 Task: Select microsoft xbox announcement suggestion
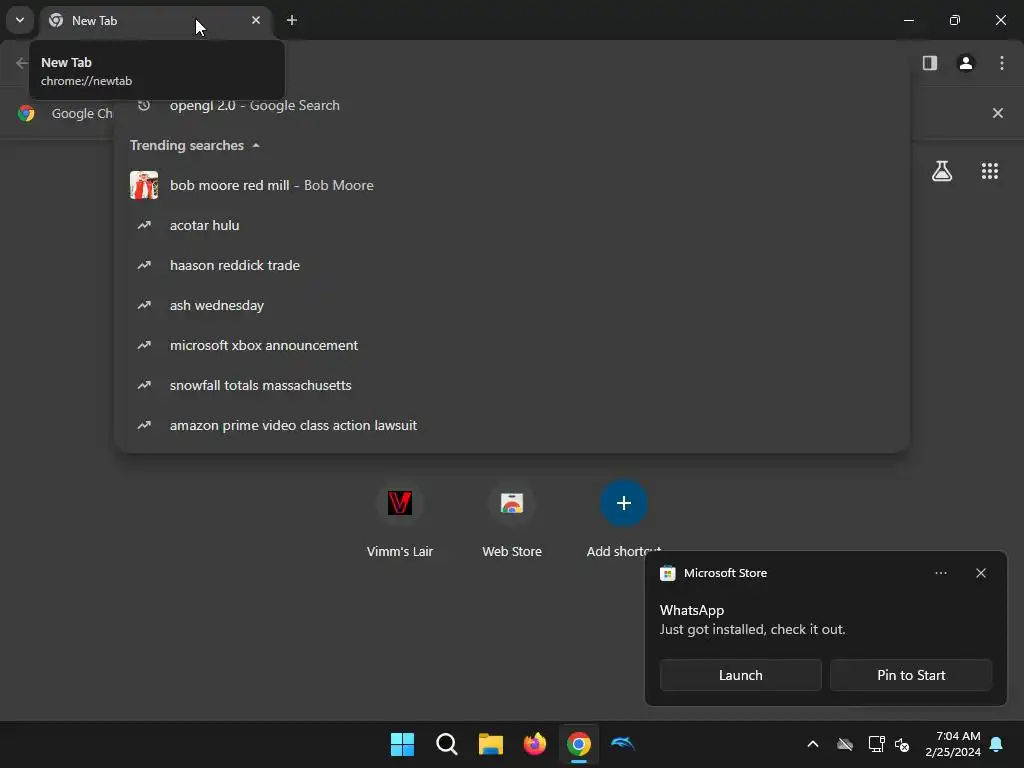click(x=512, y=345)
